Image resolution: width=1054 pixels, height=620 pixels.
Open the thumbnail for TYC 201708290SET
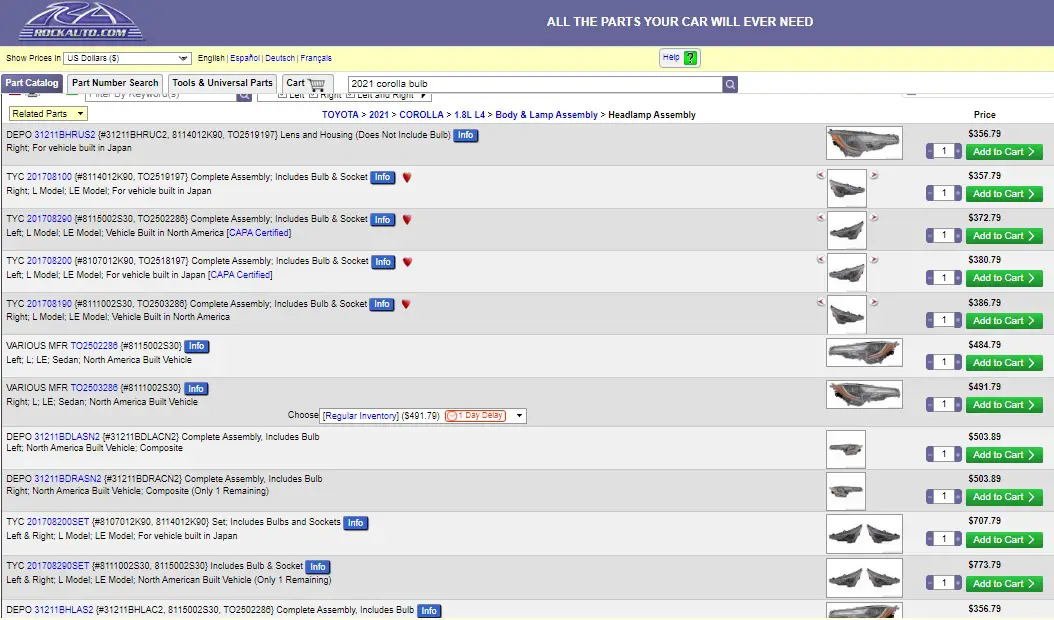point(864,578)
